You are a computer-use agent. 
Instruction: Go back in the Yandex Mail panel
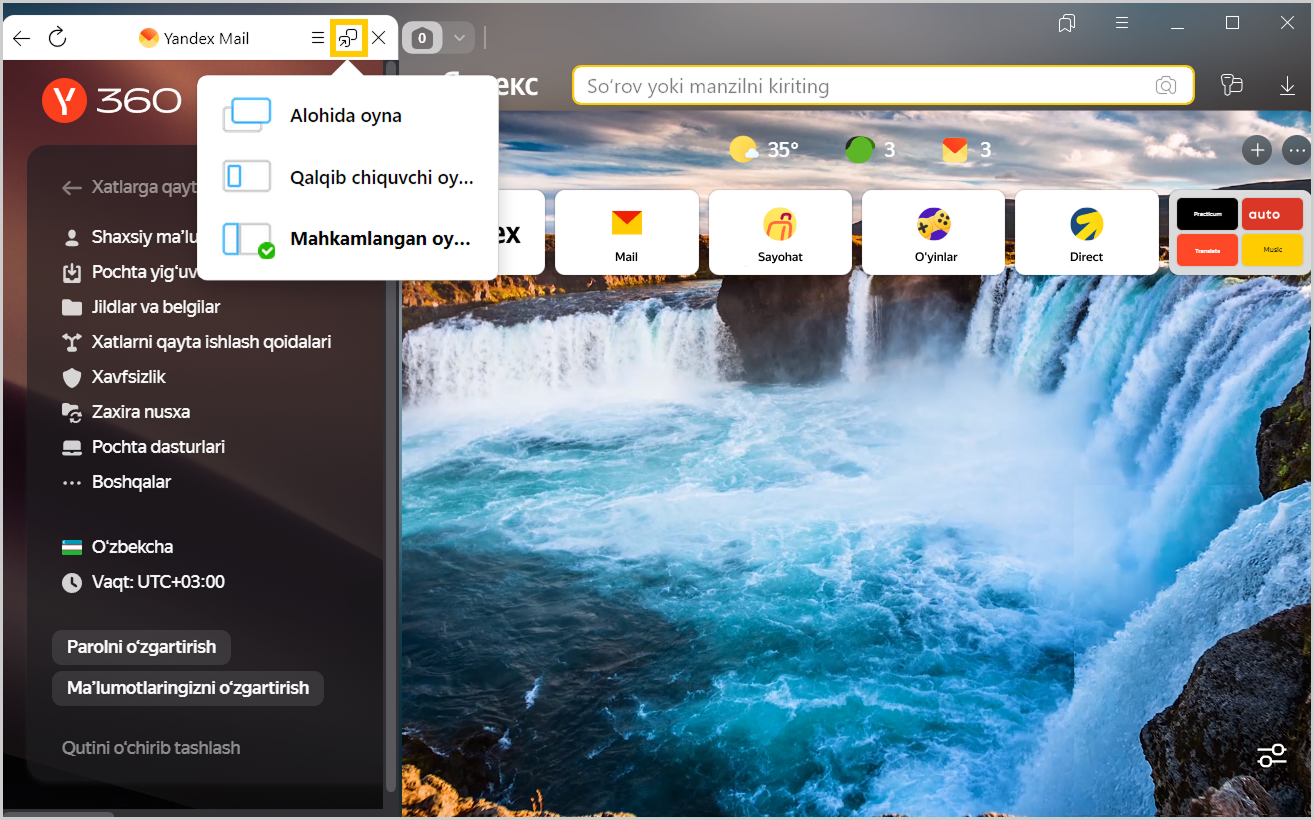click(21, 38)
